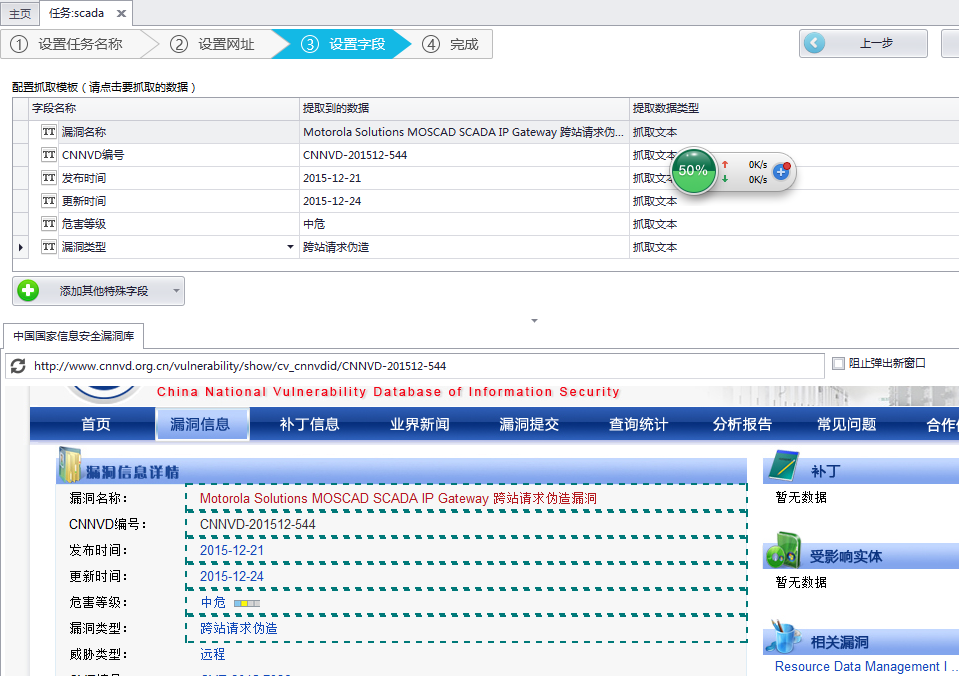The height and width of the screenshot is (676, 959).
Task: Click the 相关漏洞 panel pencil cup icon
Action: 785,636
